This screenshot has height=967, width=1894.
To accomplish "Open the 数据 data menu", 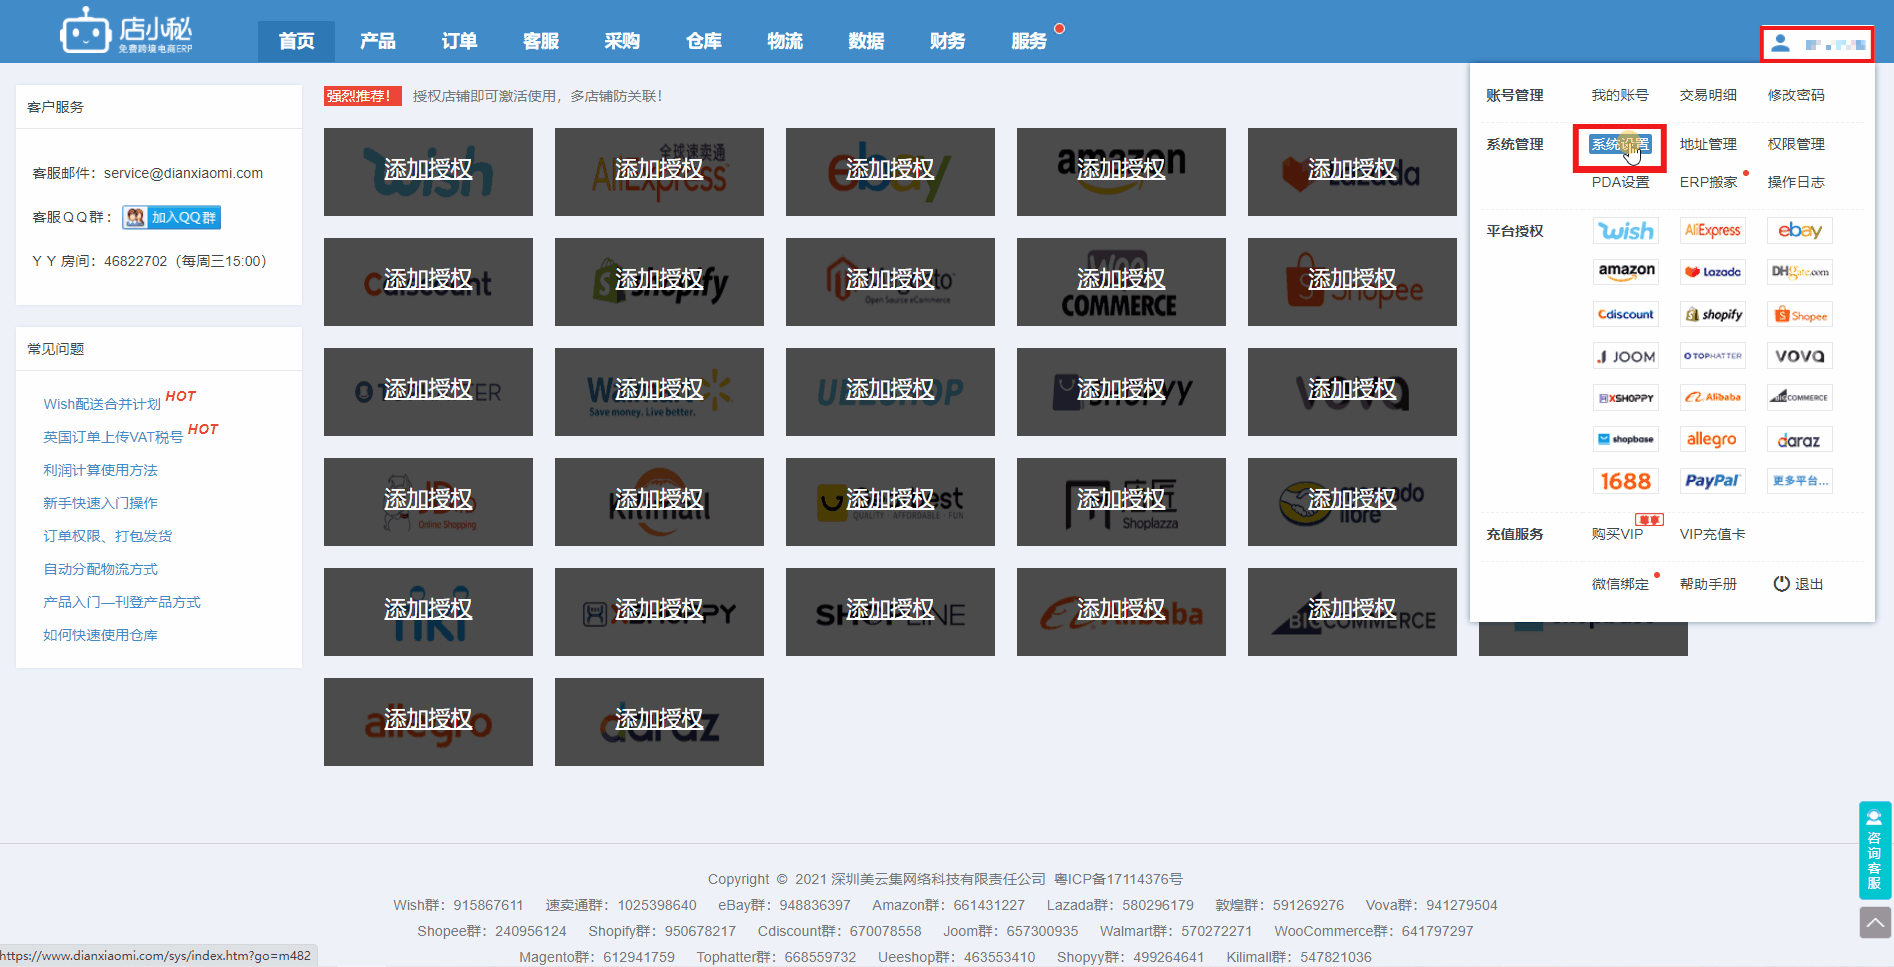I will coord(866,41).
